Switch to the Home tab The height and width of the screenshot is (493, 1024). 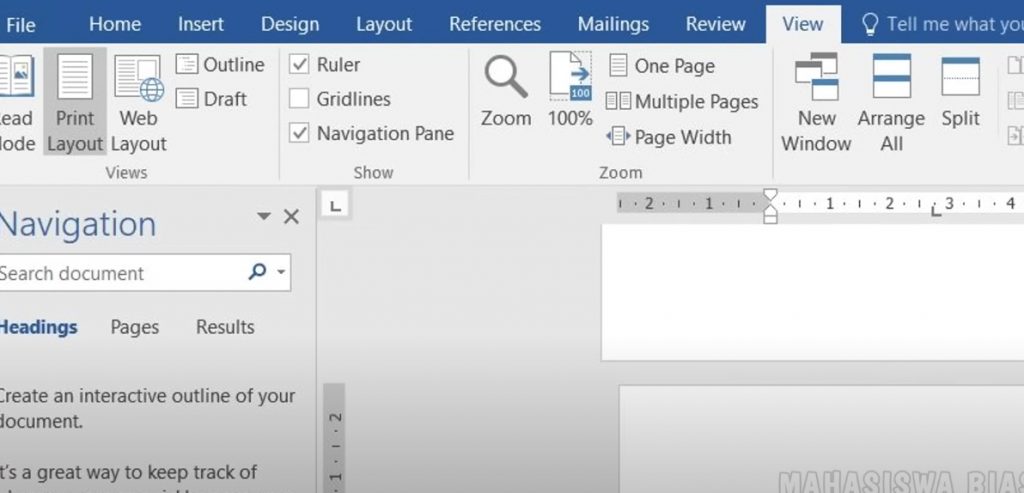pos(115,24)
